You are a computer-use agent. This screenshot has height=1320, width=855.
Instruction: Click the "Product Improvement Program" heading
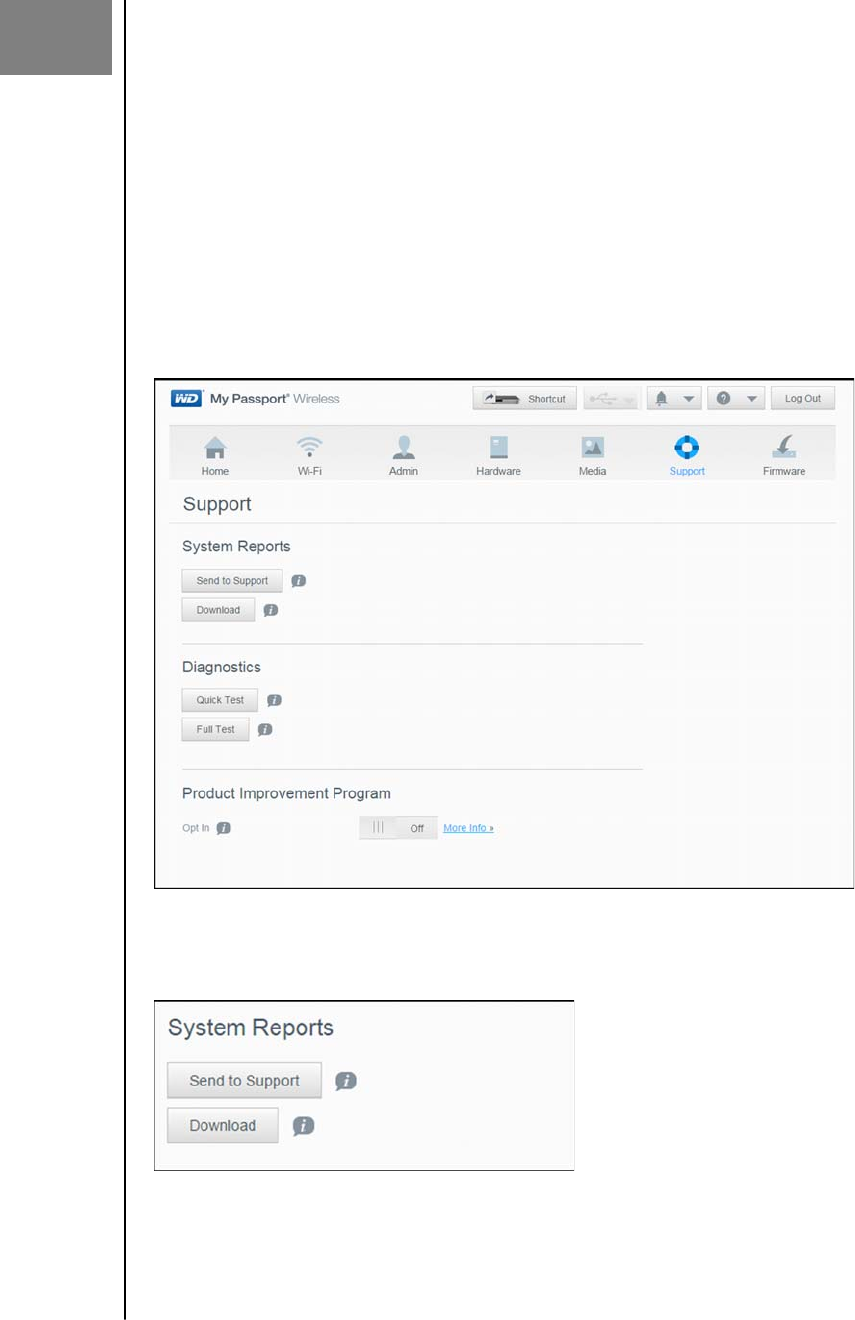pyautogui.click(x=286, y=793)
